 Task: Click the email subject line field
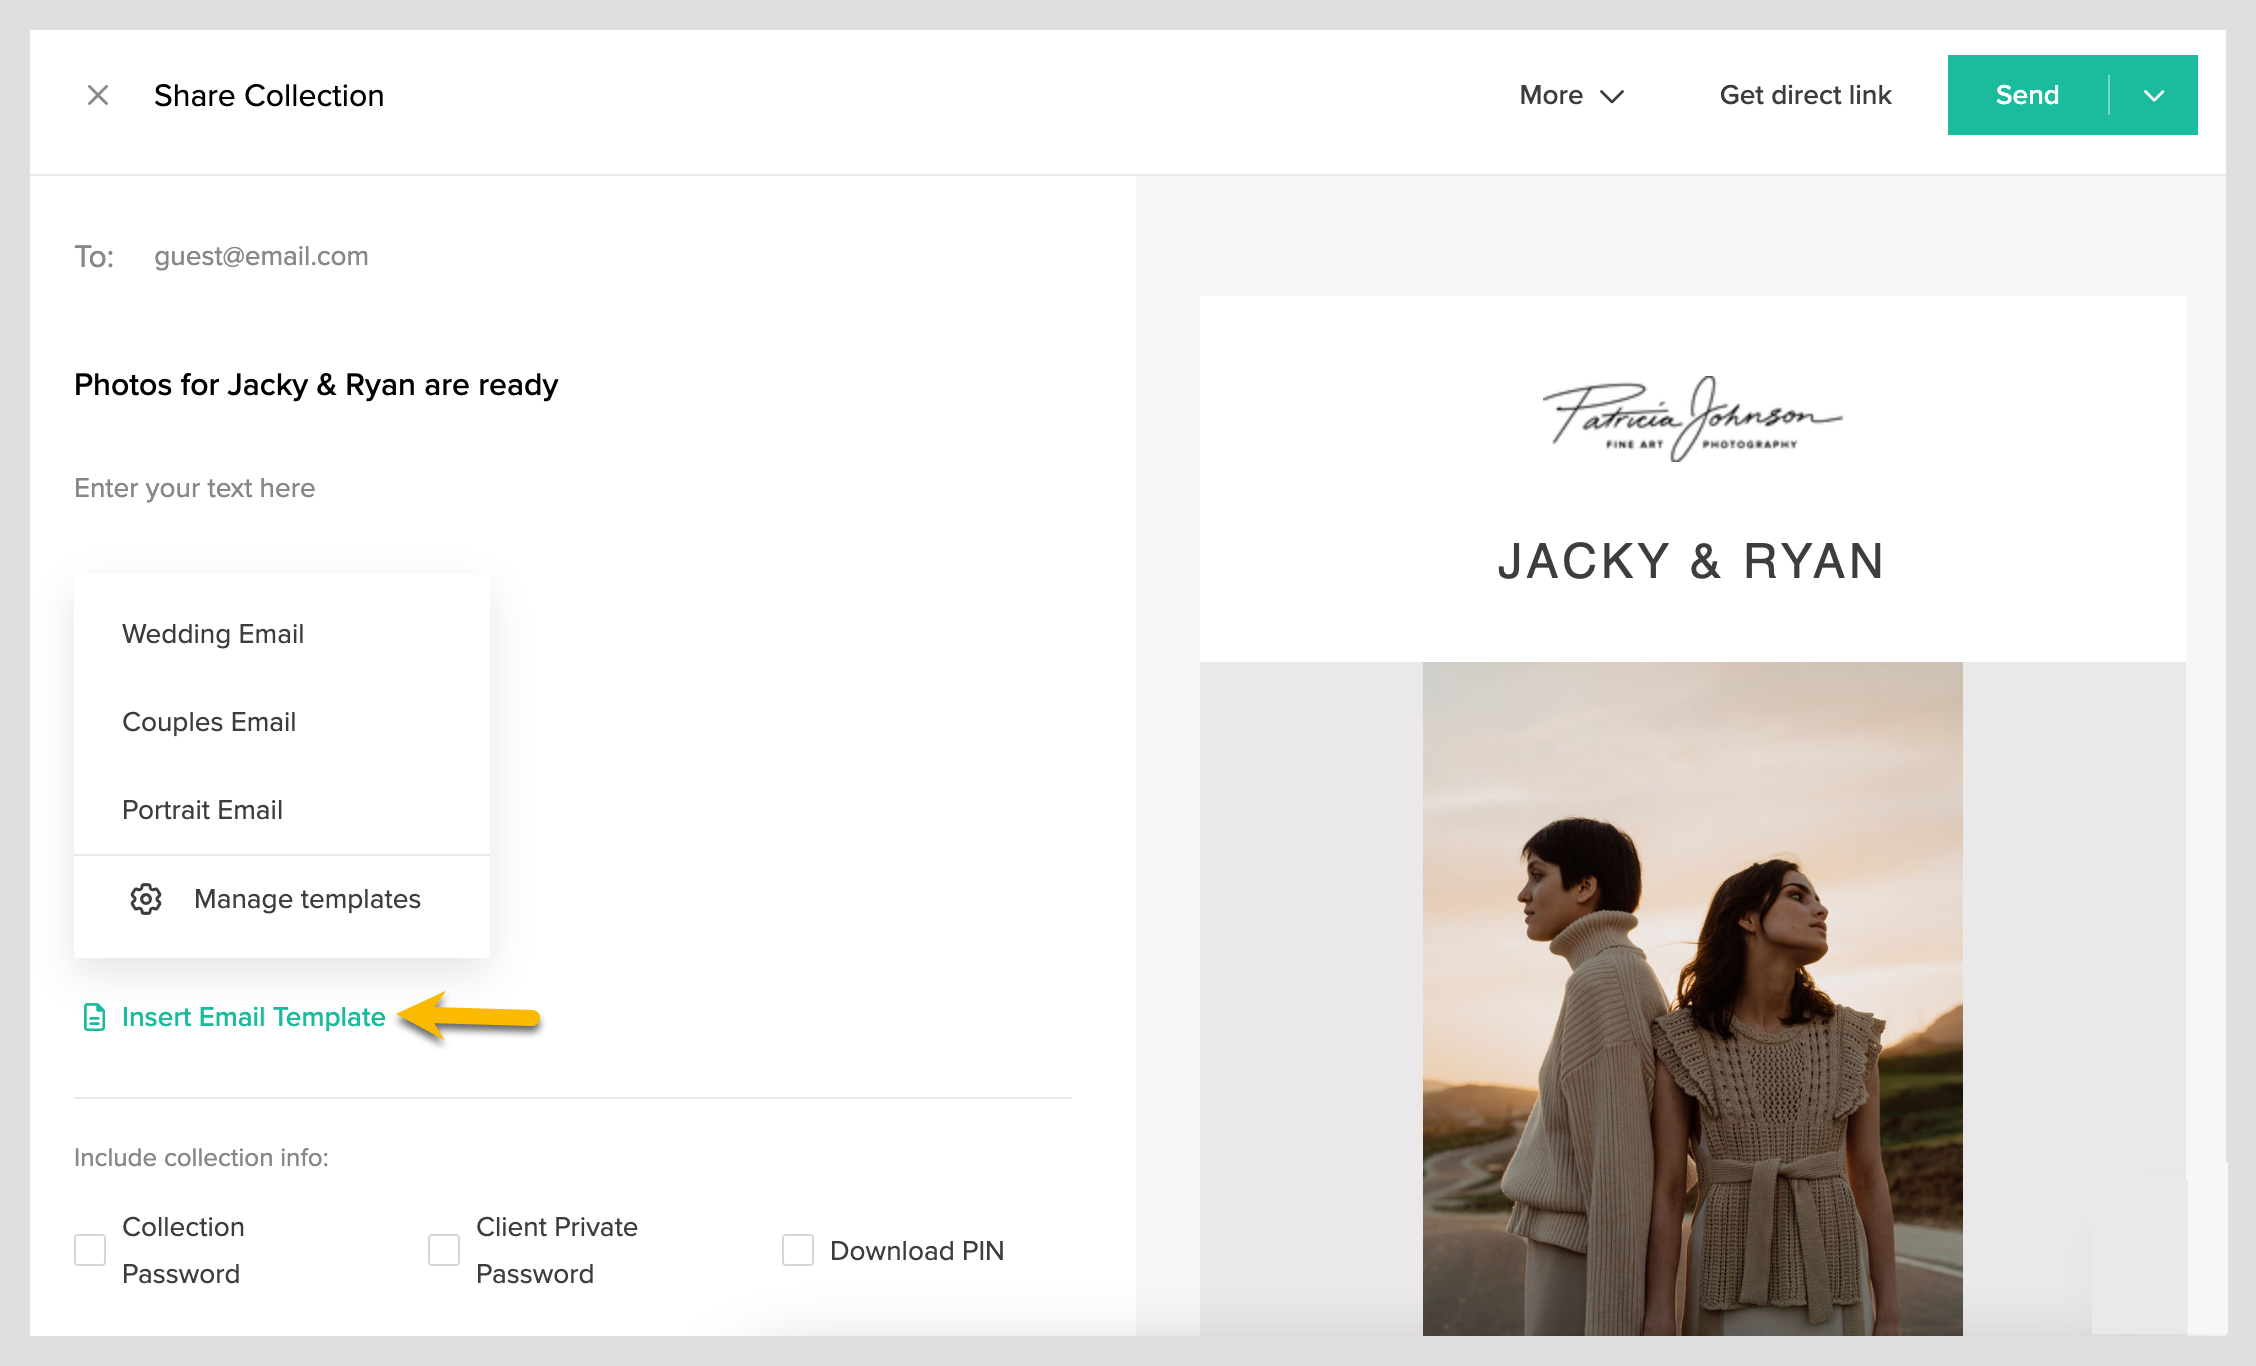pyautogui.click(x=316, y=385)
